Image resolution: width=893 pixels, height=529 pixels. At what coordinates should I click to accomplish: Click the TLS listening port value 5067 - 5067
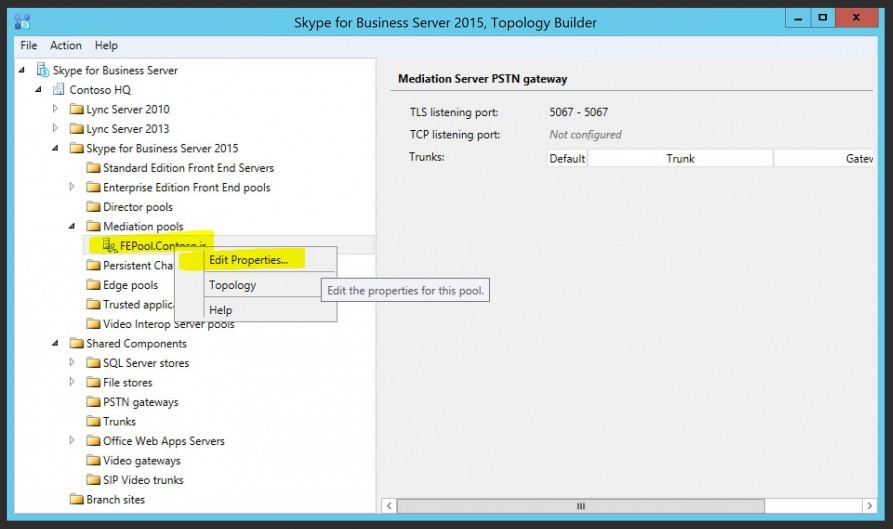coord(579,112)
